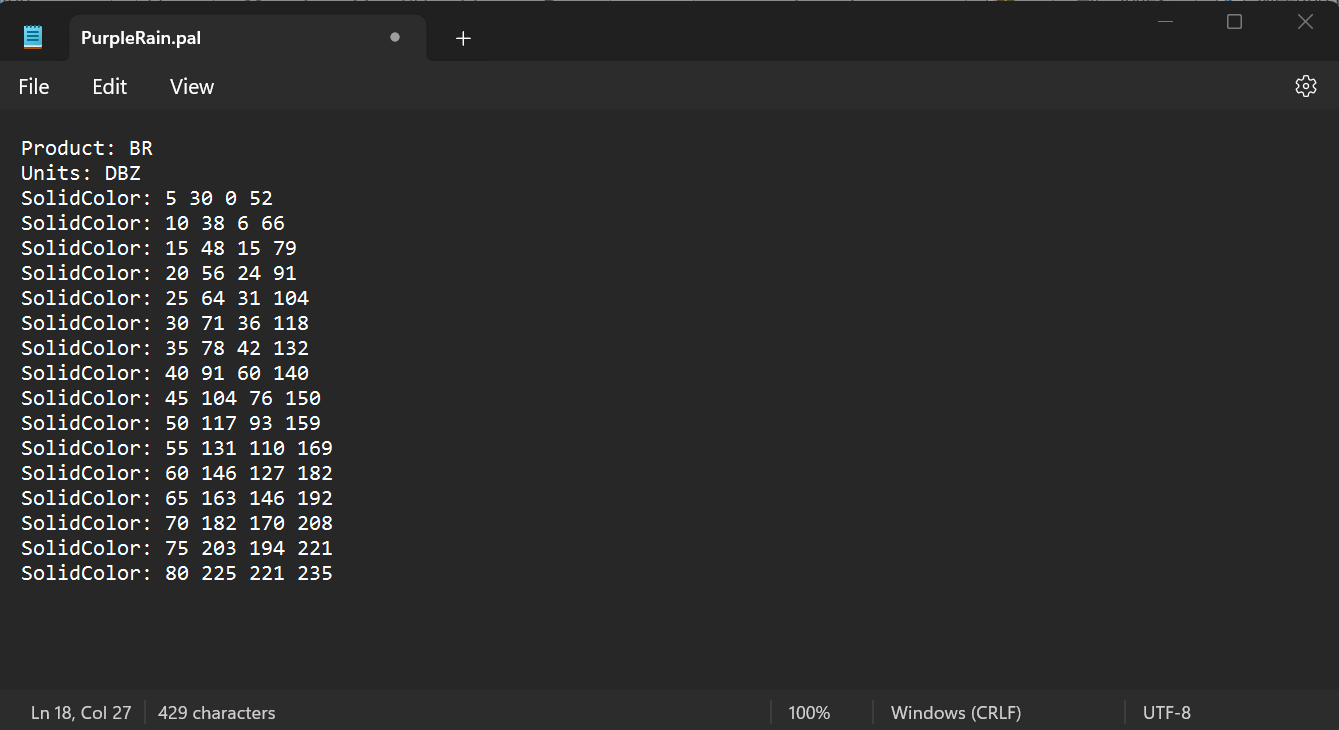Click the 'SolidColor: 80 225 221 235' line
This screenshot has width=1339, height=730.
(177, 573)
